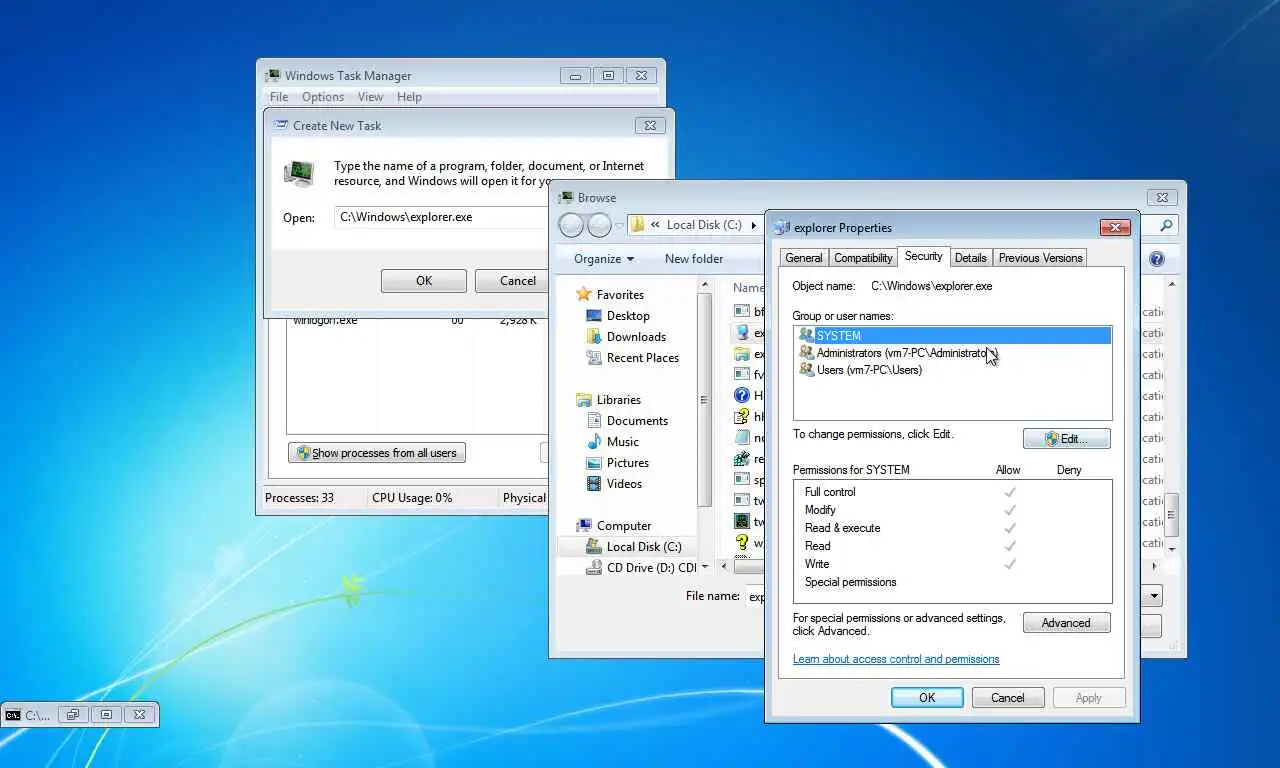This screenshot has width=1280, height=768.
Task: Restore the minimized command prompt window
Action: [x=71, y=715]
